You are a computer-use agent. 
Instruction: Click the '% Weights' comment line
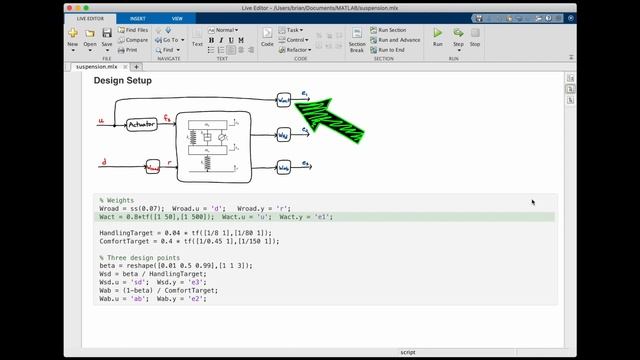pyautogui.click(x=117, y=200)
